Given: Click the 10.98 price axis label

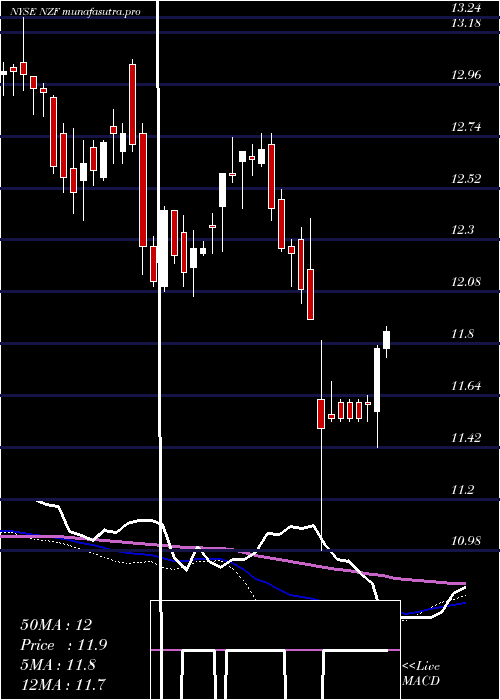Looking at the screenshot, I should (x=466, y=542).
